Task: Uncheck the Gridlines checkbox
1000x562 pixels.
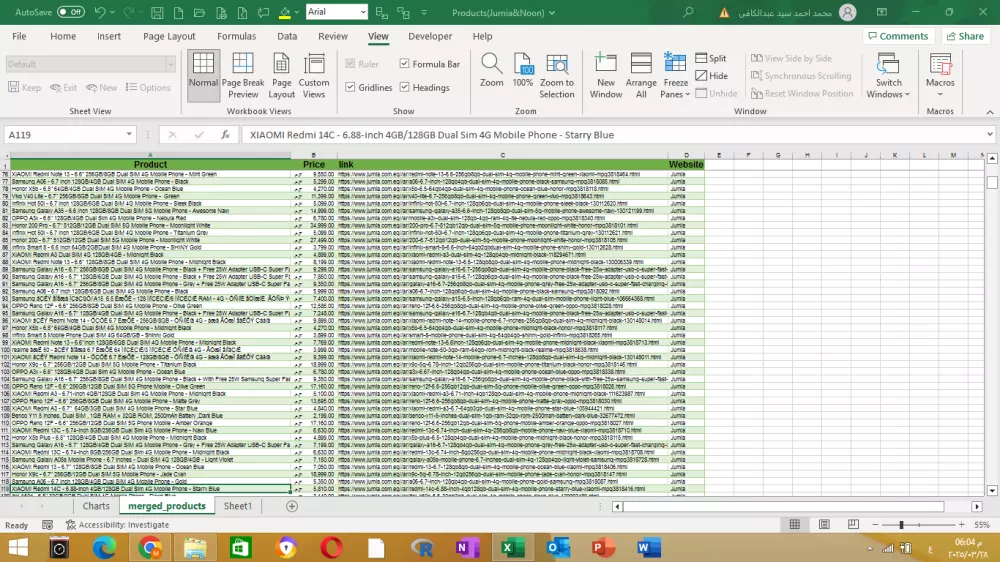Action: [x=350, y=87]
